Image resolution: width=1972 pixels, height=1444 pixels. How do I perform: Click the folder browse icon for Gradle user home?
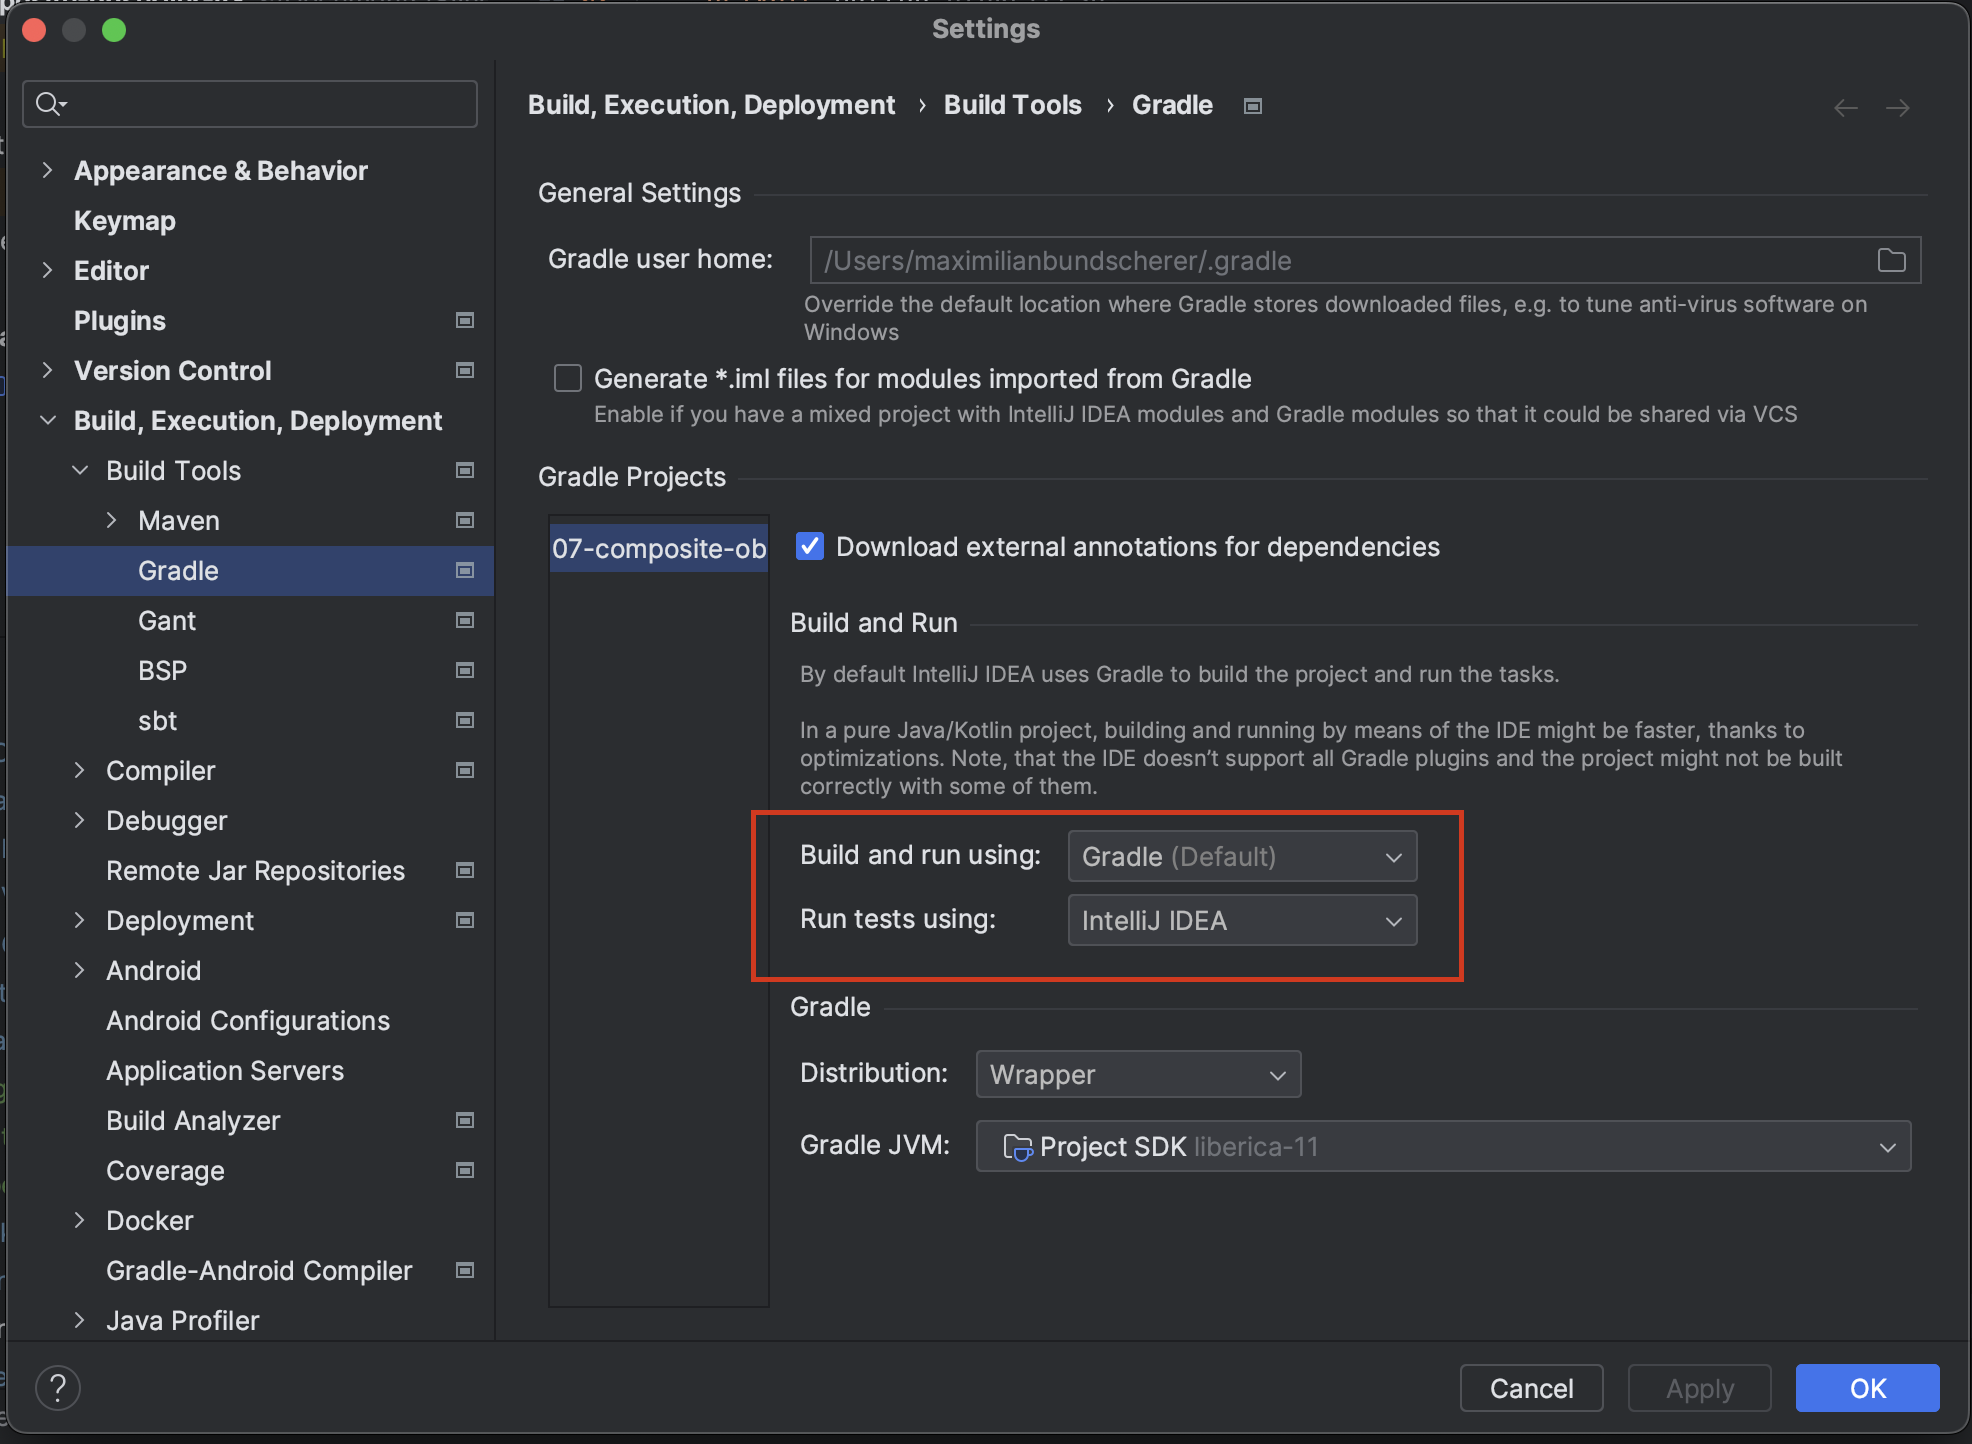point(1891,261)
